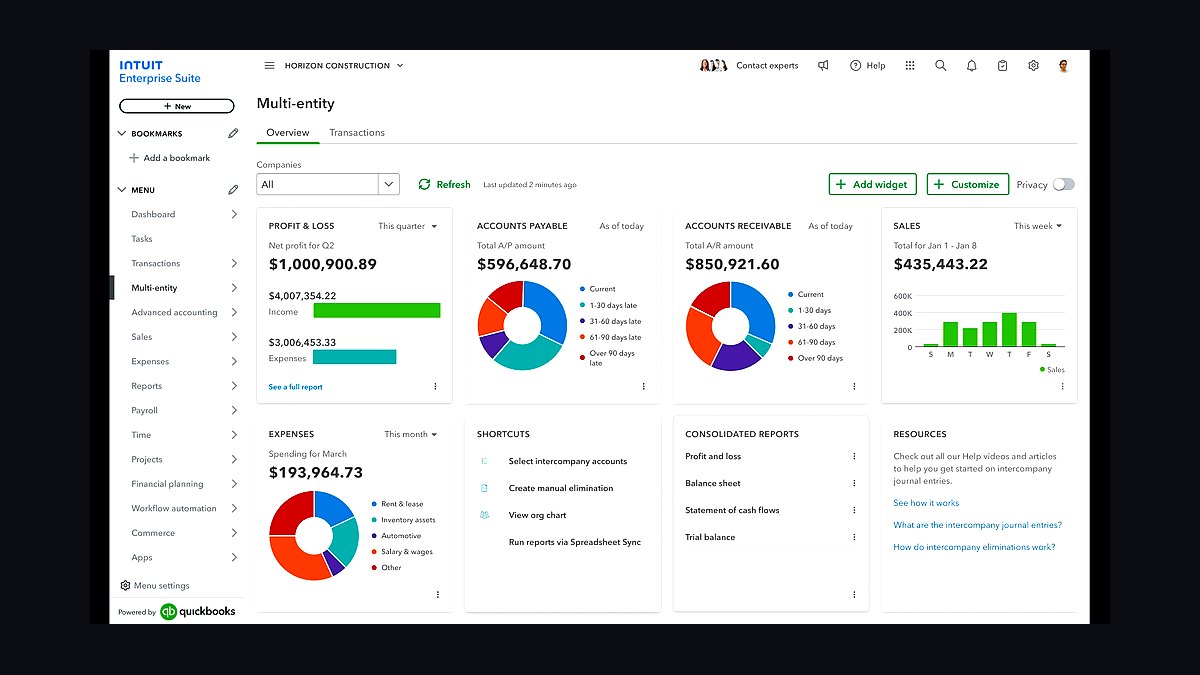Open the settings gear icon in header
The image size is (1200, 675).
[1033, 66]
